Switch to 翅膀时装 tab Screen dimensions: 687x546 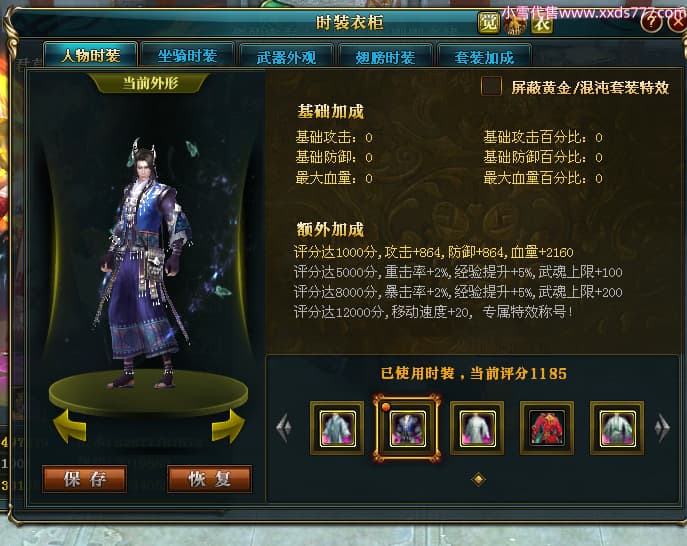coord(386,57)
